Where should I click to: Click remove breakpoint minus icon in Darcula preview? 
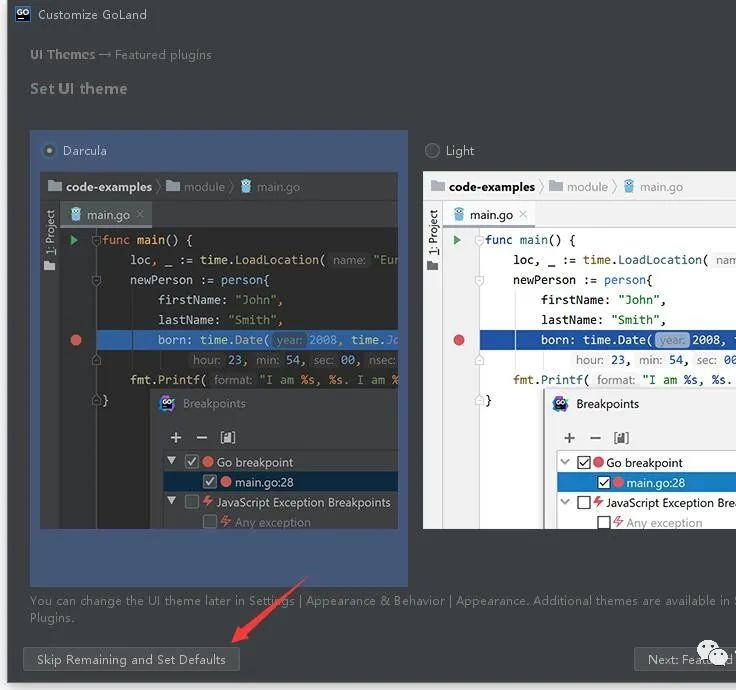click(202, 437)
